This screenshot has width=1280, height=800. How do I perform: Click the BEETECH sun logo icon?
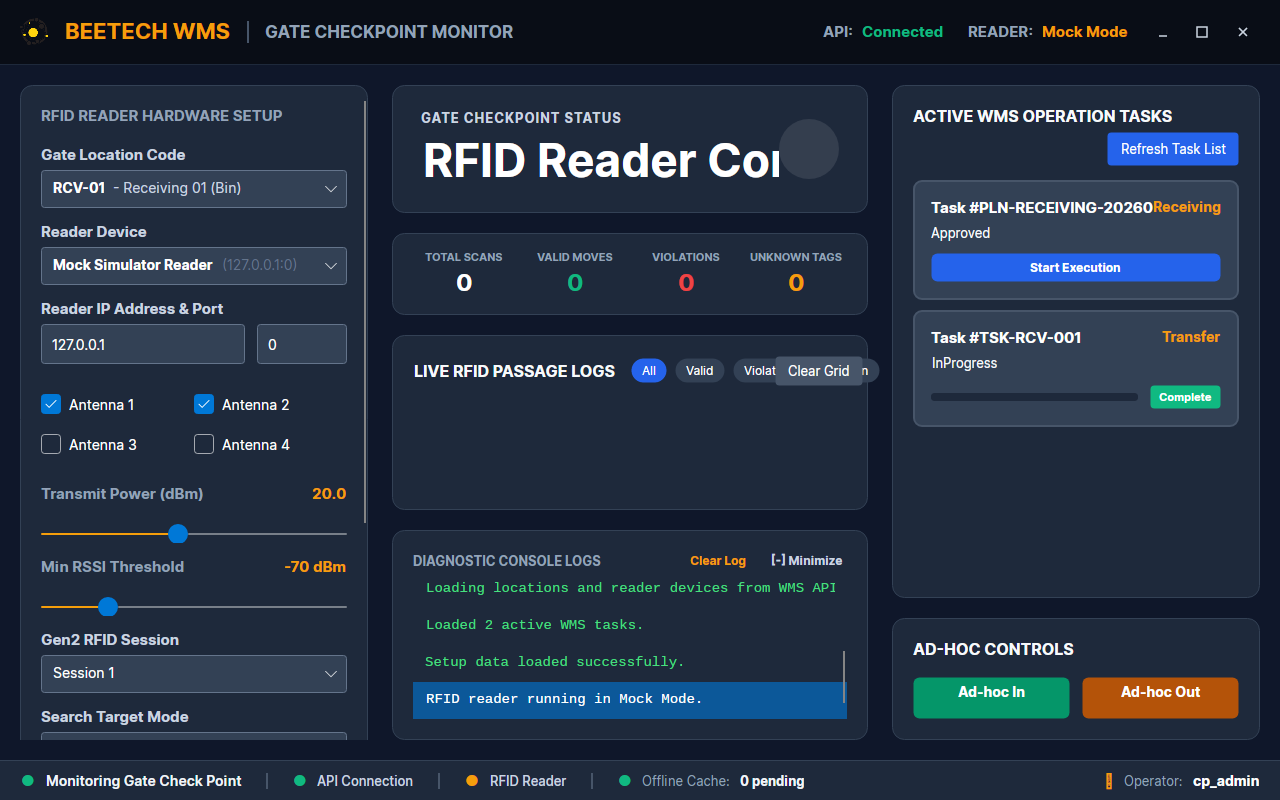pos(34,32)
